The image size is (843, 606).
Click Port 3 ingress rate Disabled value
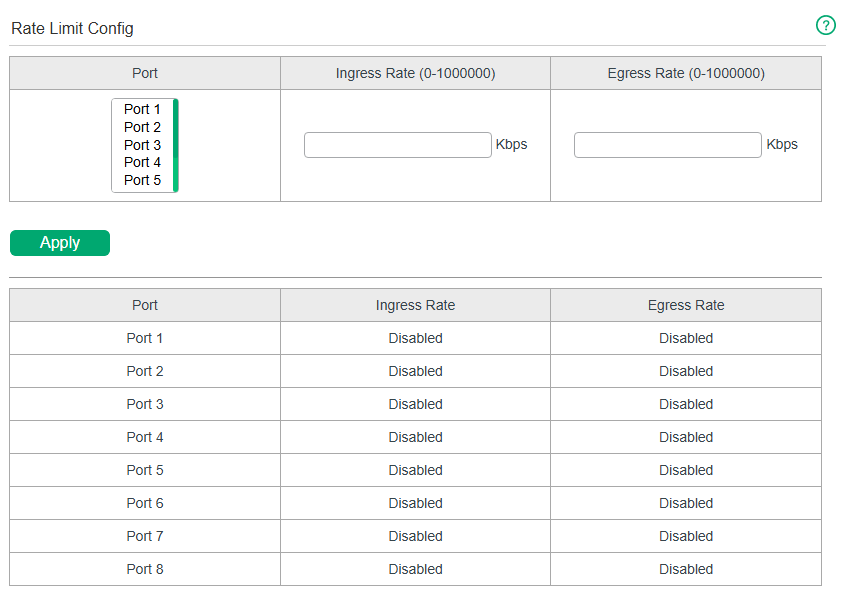coord(415,404)
